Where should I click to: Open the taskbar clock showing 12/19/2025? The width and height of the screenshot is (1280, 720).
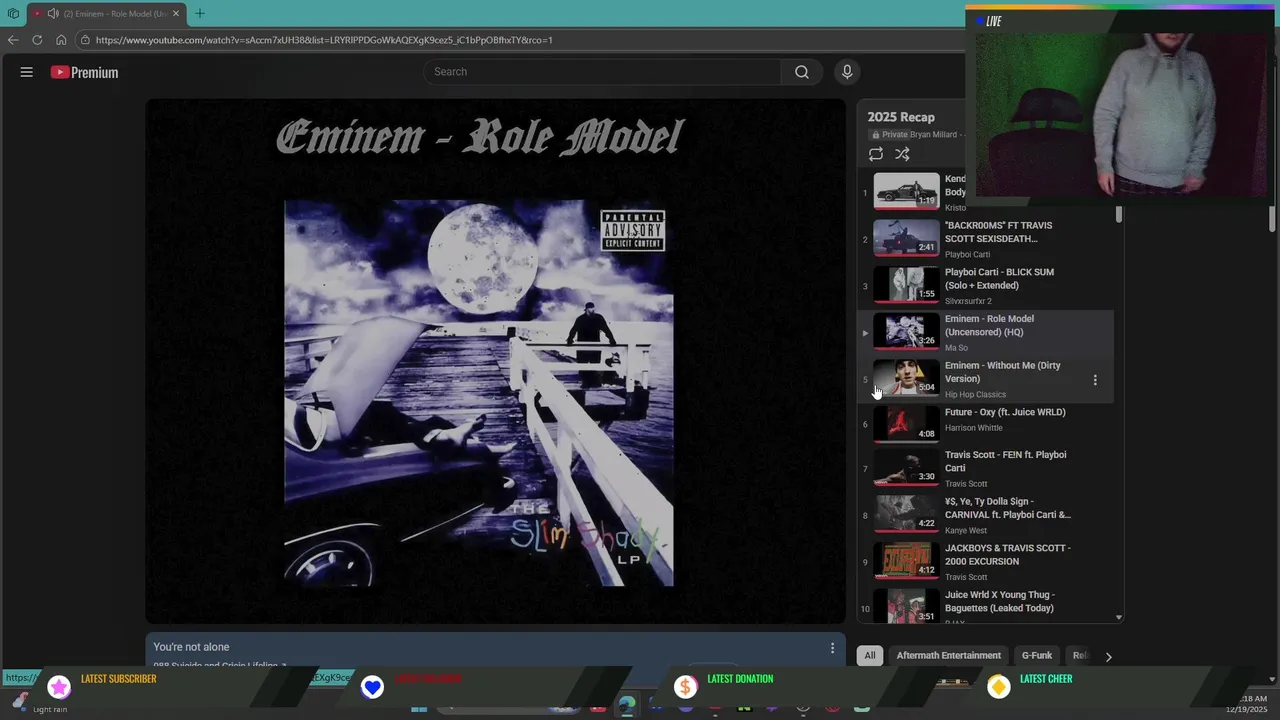1246,704
